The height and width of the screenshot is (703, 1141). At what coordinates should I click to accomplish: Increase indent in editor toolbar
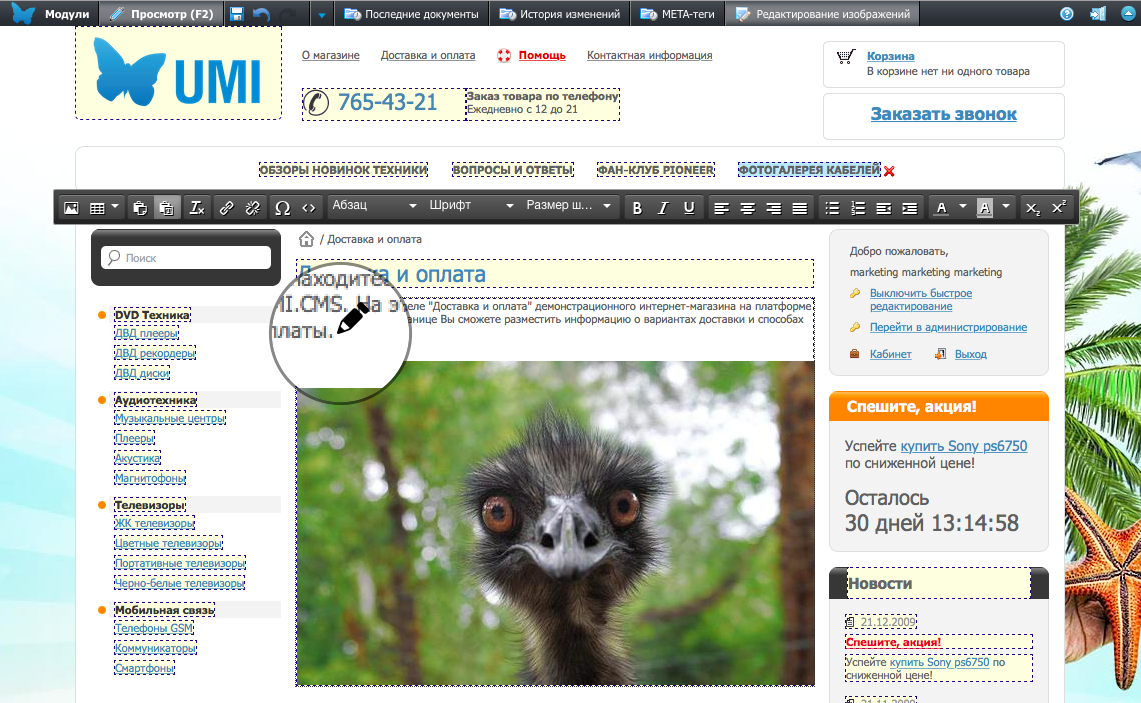click(x=910, y=208)
